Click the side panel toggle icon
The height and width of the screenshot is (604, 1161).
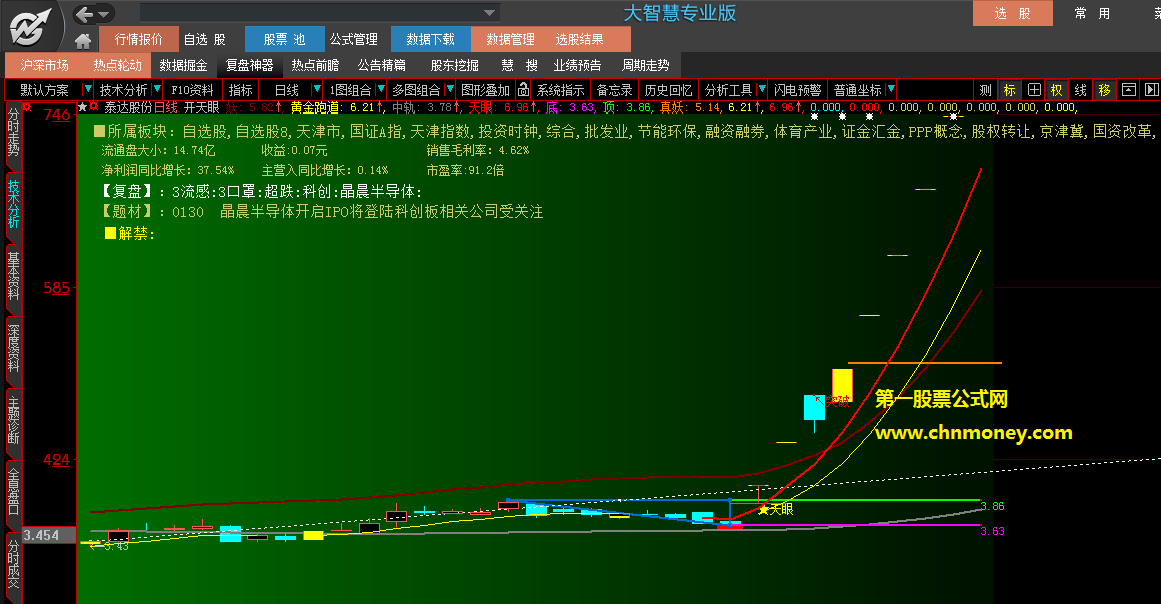pos(1151,90)
